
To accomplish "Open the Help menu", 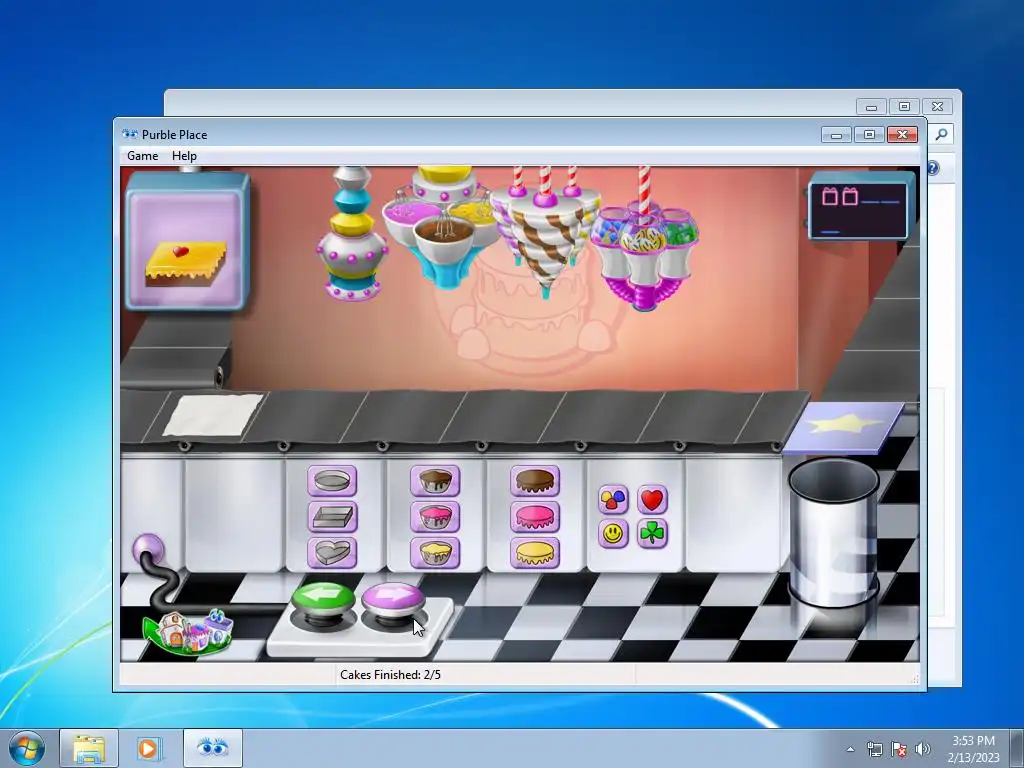I will pyautogui.click(x=184, y=155).
